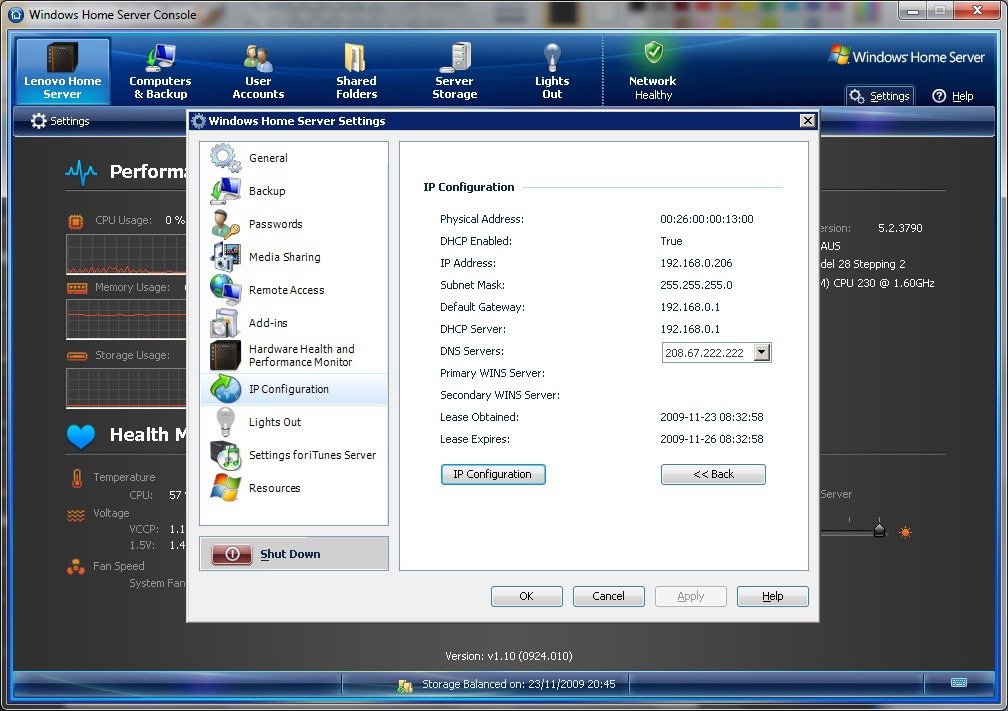1008x711 pixels.
Task: Select Backup settings category
Action: coord(294,191)
